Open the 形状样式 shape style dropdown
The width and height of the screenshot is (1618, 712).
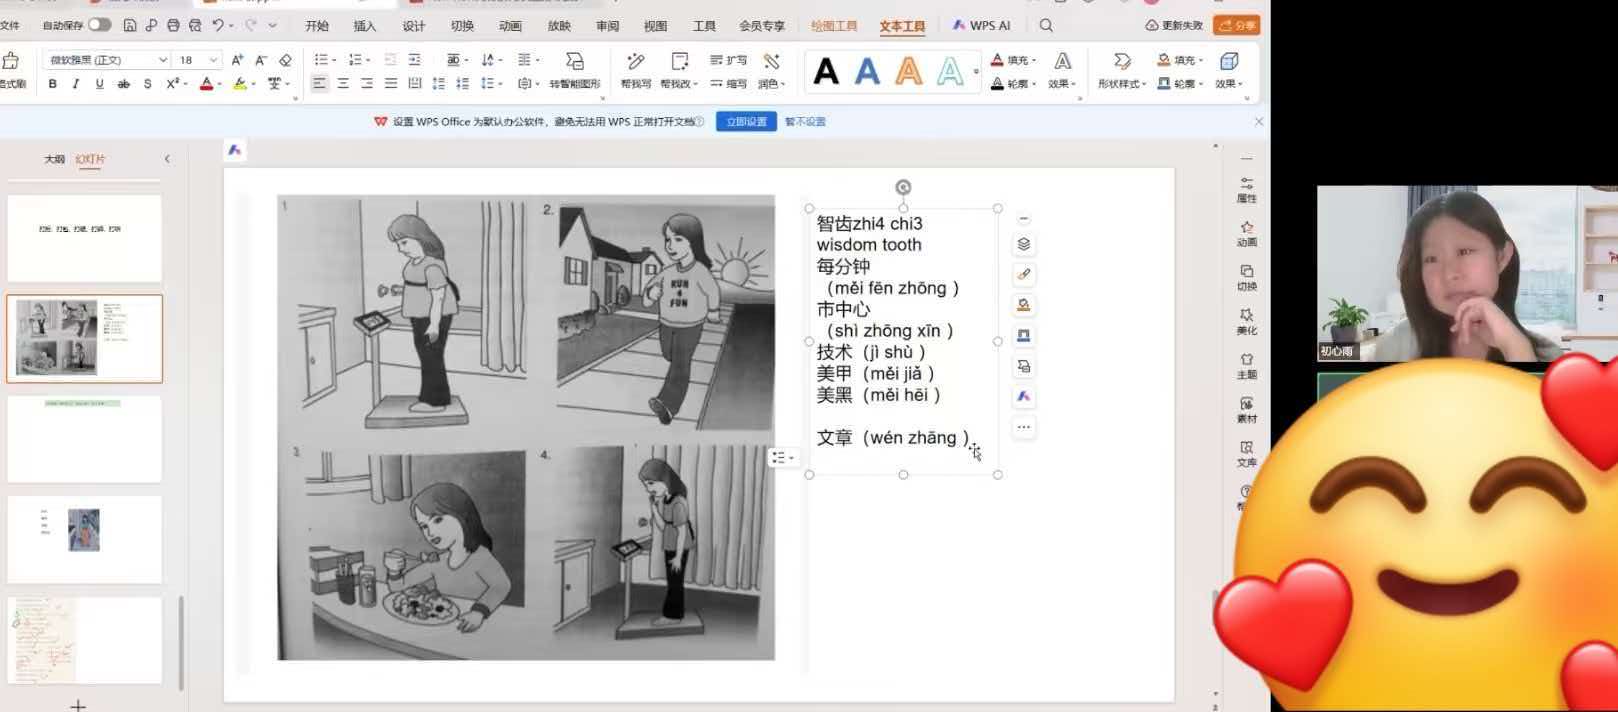(x=1122, y=70)
